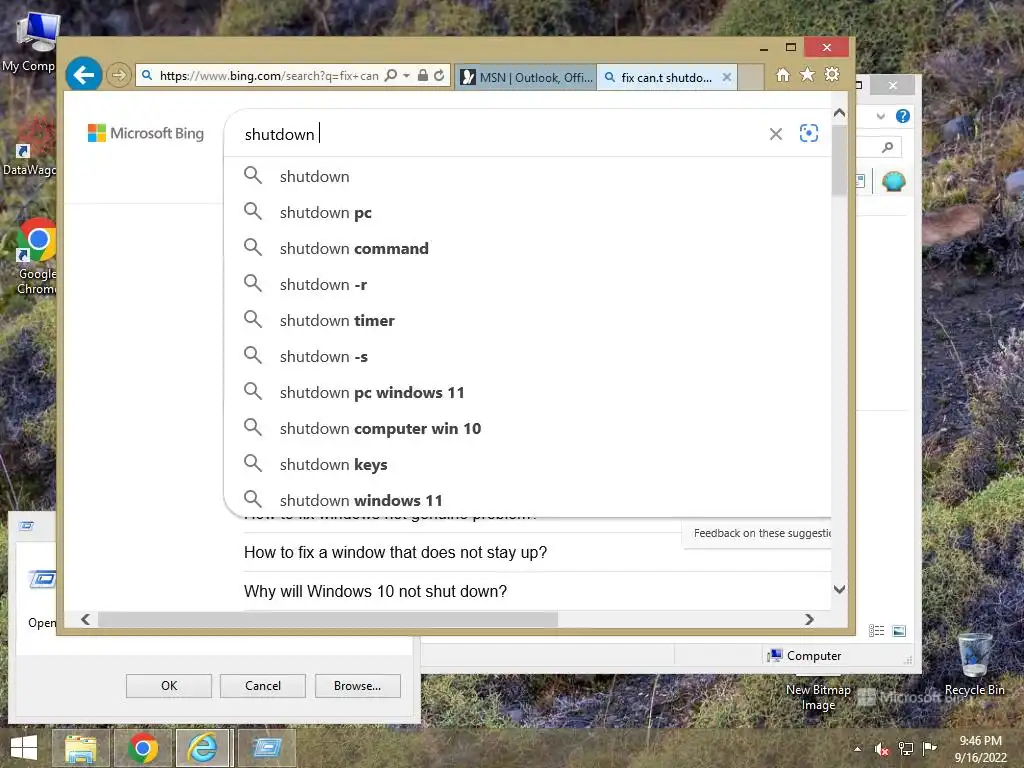Image resolution: width=1024 pixels, height=768 pixels.
Task: Open the address bar autocomplete dropdown arrow
Action: click(406, 76)
